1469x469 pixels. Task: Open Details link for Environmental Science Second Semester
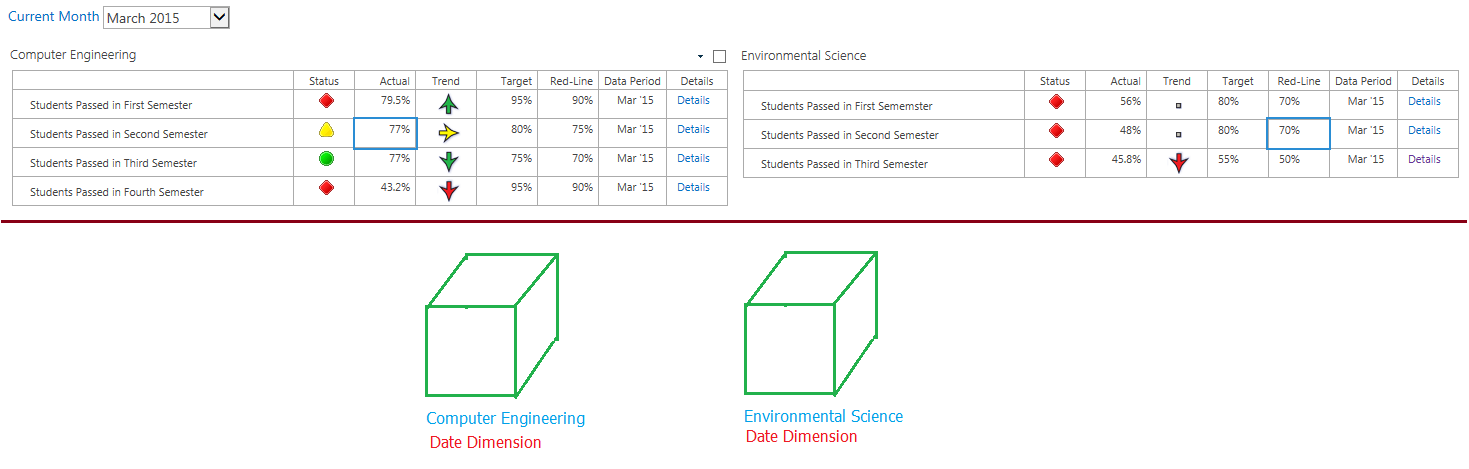tap(1424, 130)
